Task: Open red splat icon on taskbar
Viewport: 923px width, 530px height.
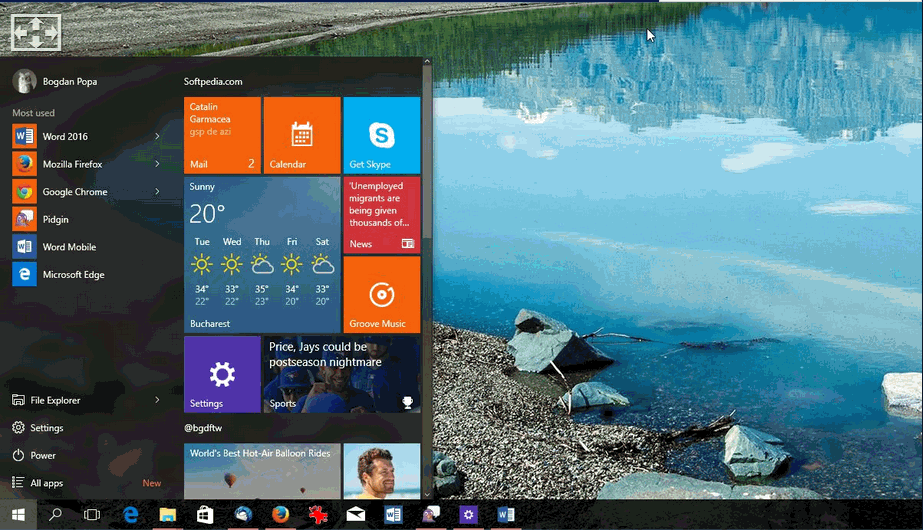Action: click(318, 515)
